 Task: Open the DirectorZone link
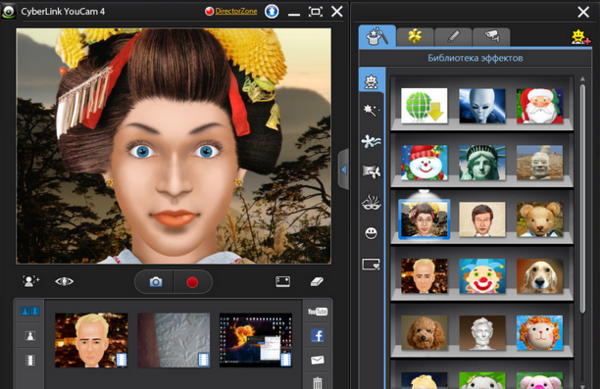click(236, 11)
